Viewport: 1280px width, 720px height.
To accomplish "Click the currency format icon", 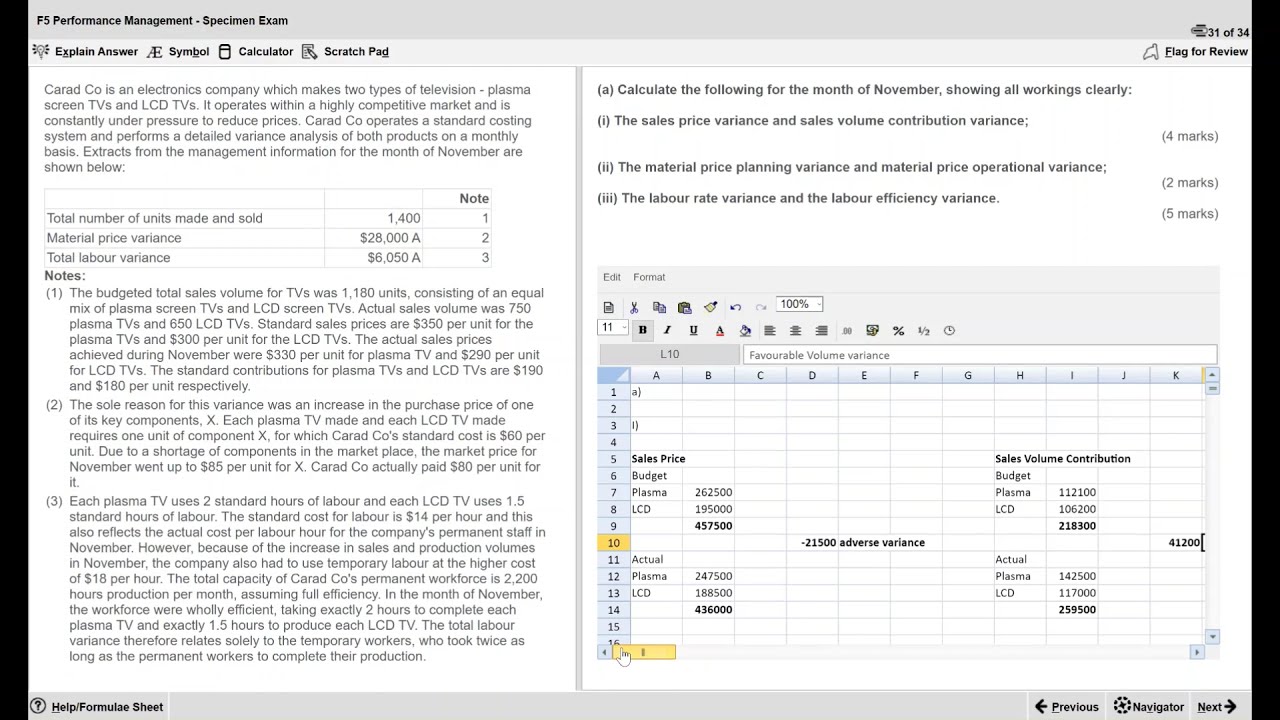I will tap(872, 330).
